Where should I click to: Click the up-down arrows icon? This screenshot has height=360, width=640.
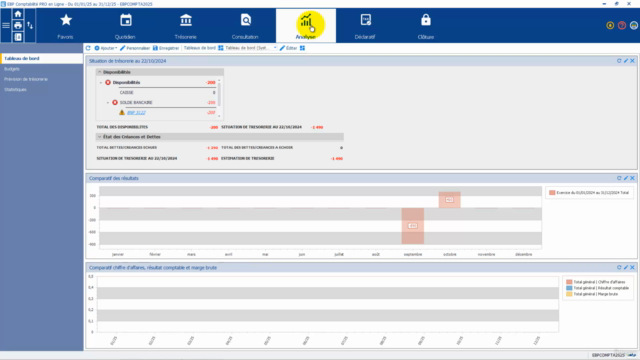(x=30, y=25)
